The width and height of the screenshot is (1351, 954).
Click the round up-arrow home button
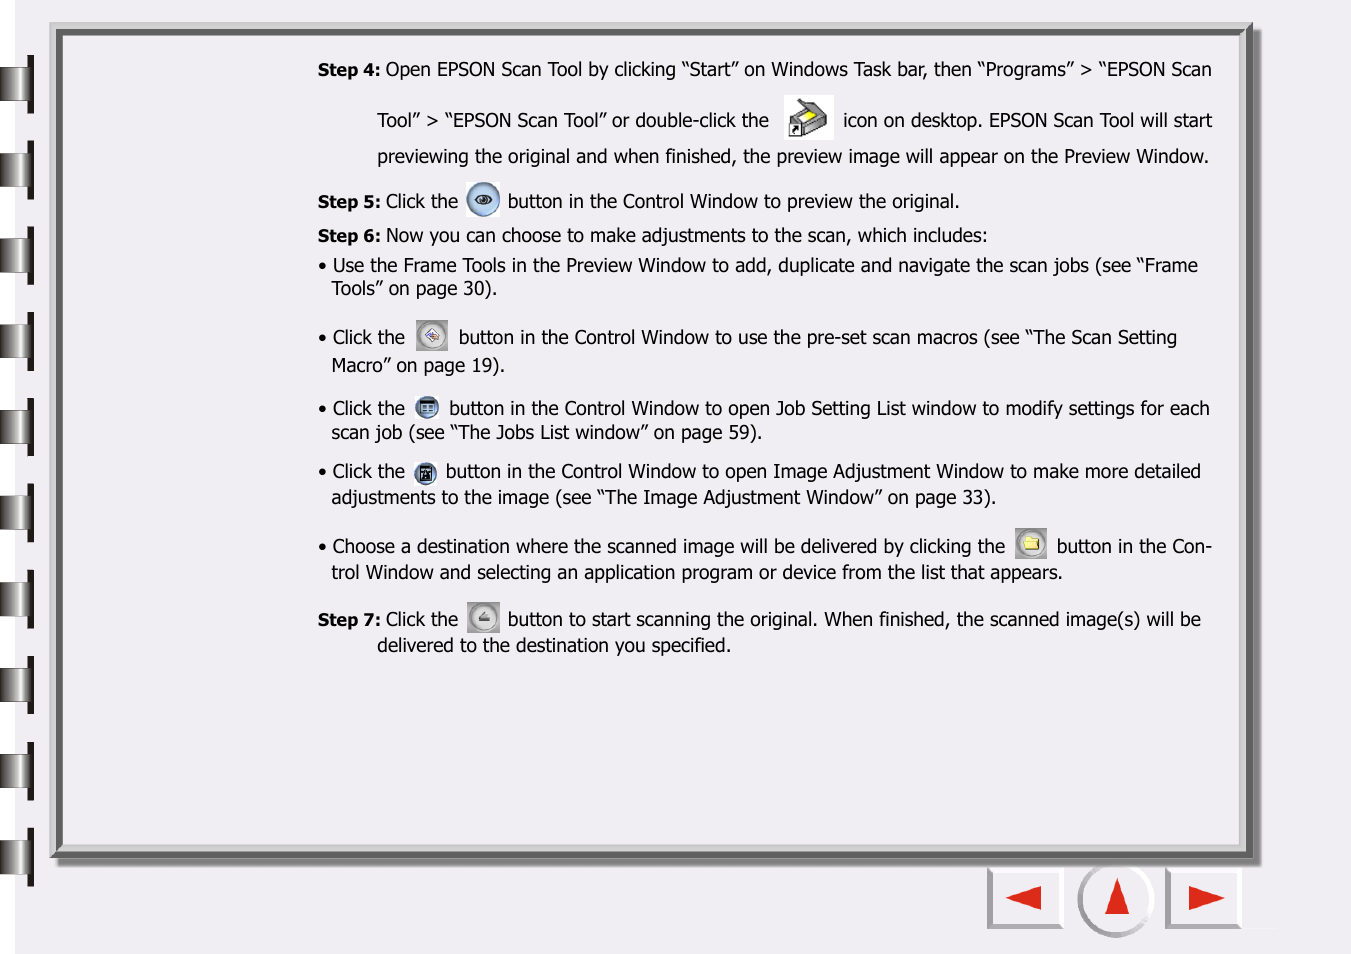pyautogui.click(x=1116, y=898)
